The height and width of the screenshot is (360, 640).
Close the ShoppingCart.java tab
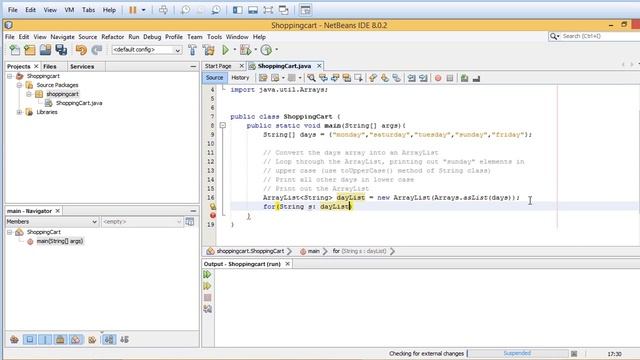coord(319,66)
